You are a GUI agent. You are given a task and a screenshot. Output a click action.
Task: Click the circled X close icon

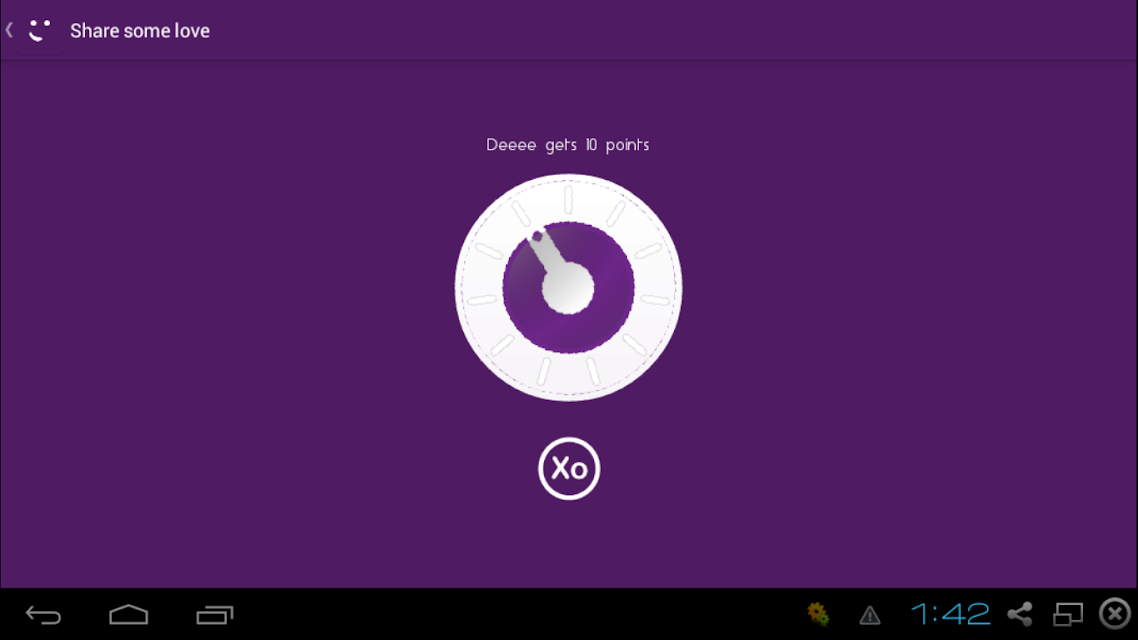tap(1115, 614)
